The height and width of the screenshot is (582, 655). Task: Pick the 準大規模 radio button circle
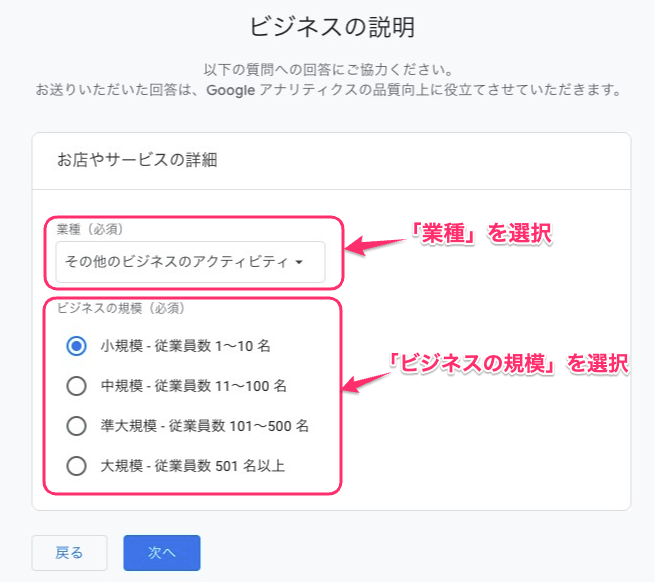click(x=76, y=426)
